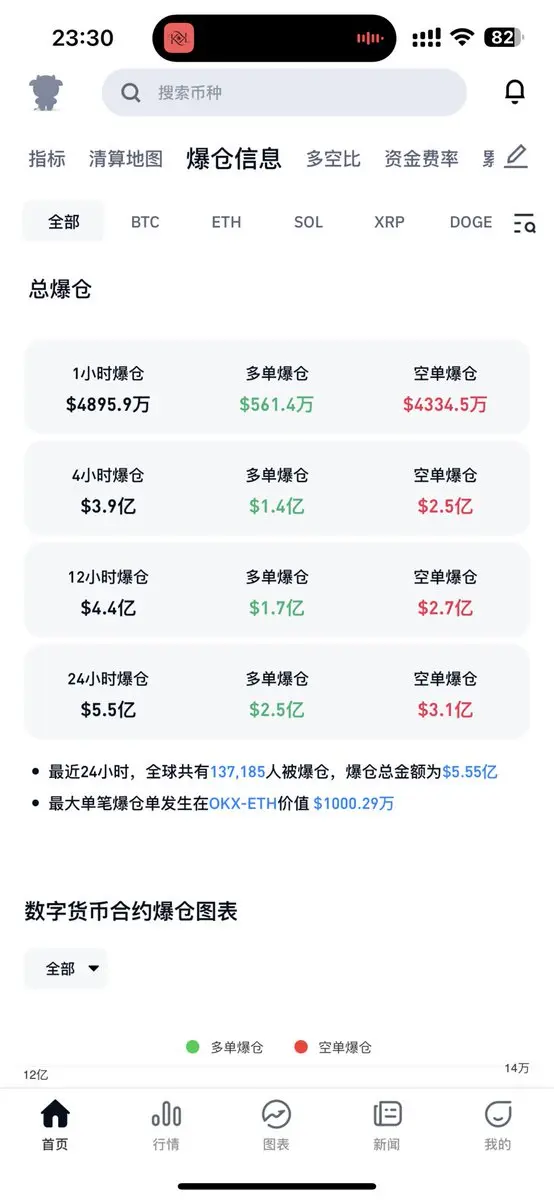This screenshot has height=1200, width=554.
Task: Switch to 多空比 tab
Action: point(333,158)
